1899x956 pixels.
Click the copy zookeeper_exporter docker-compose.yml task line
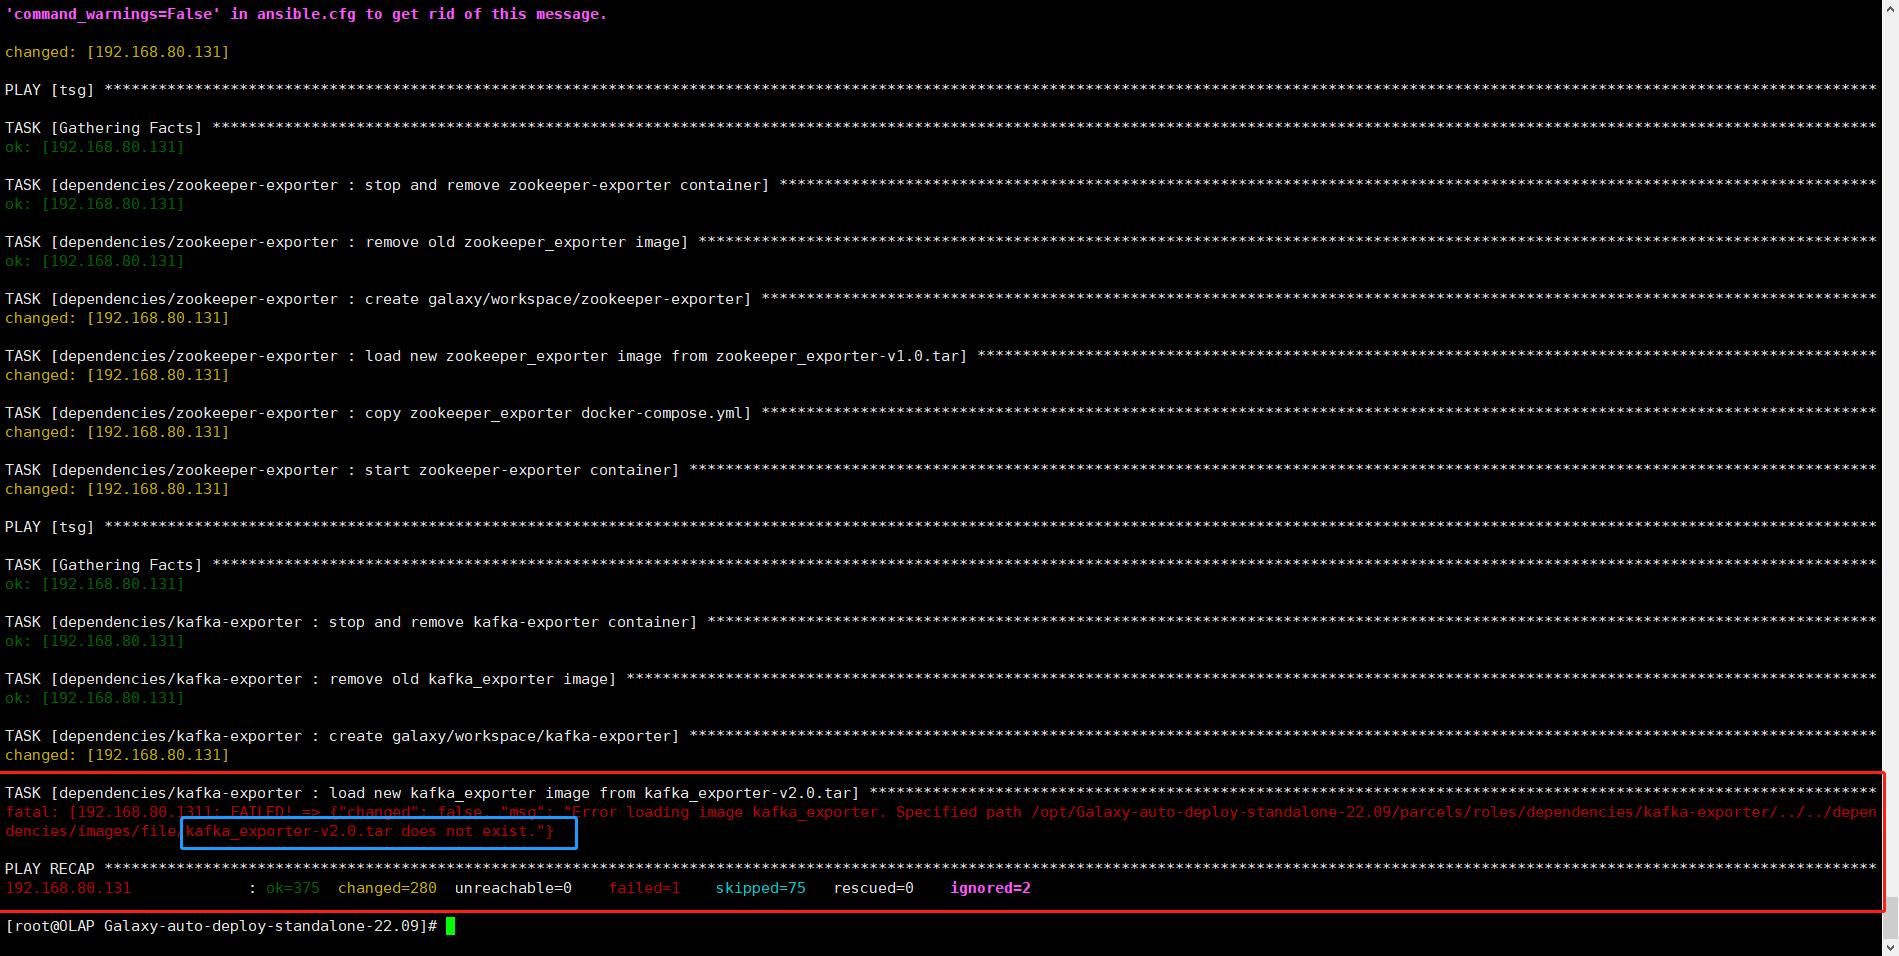point(378,413)
